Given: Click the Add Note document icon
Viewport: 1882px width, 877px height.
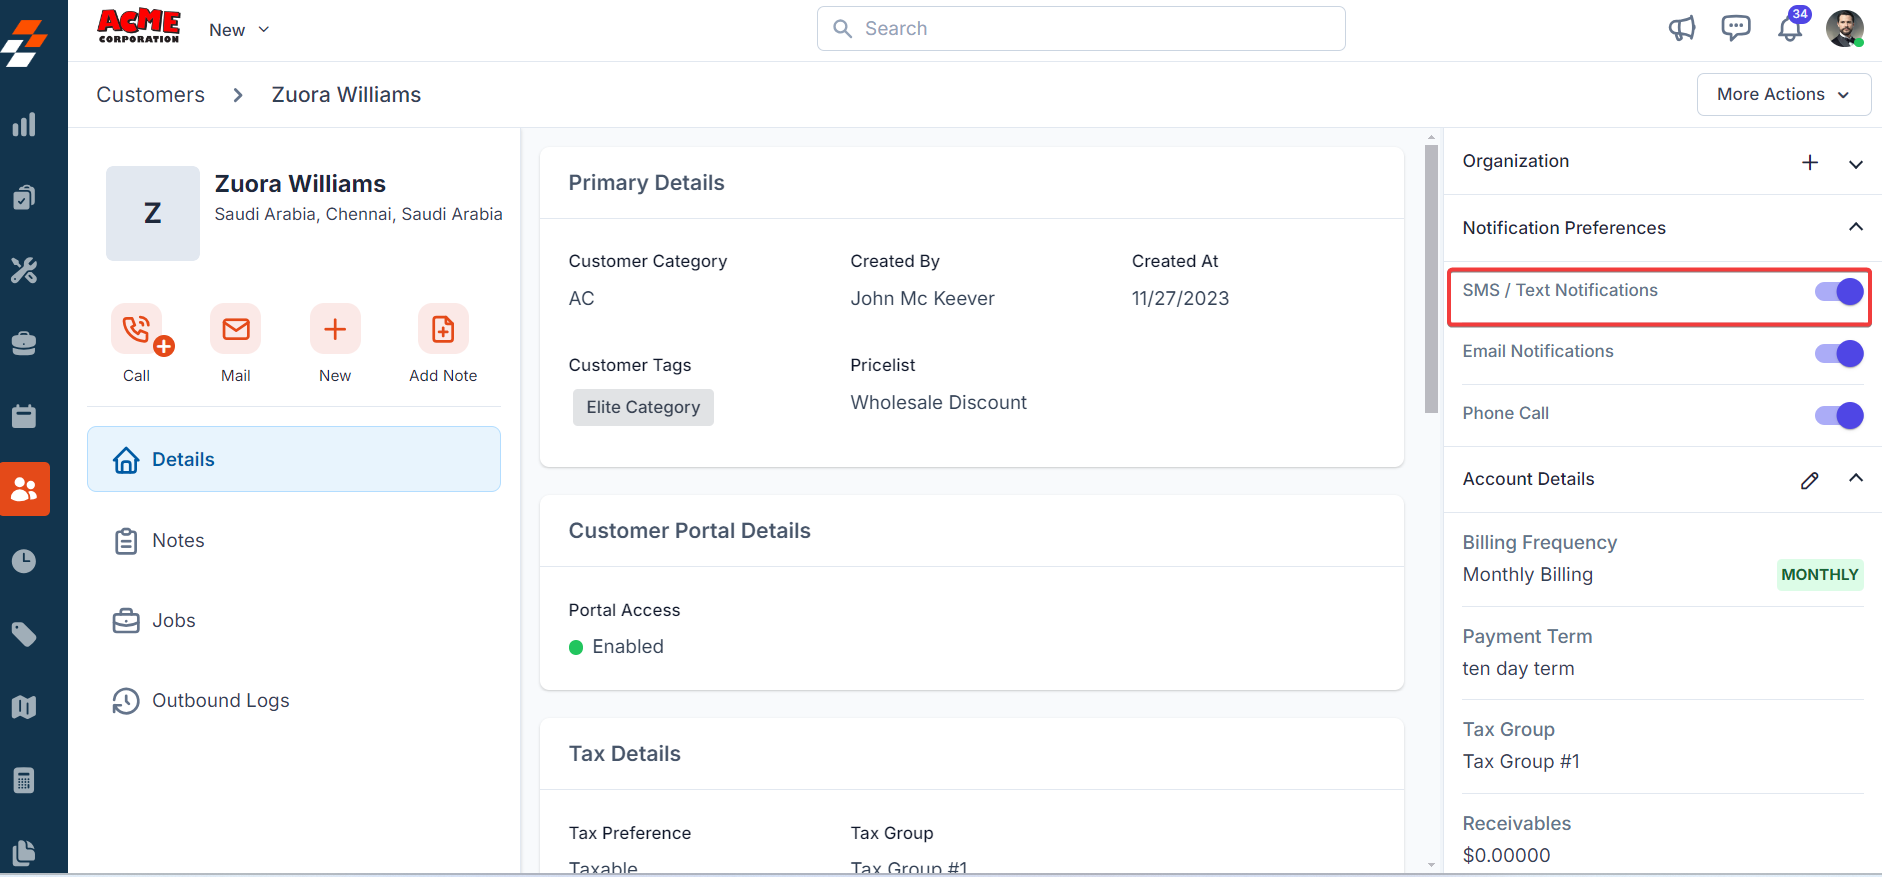Looking at the screenshot, I should (443, 329).
